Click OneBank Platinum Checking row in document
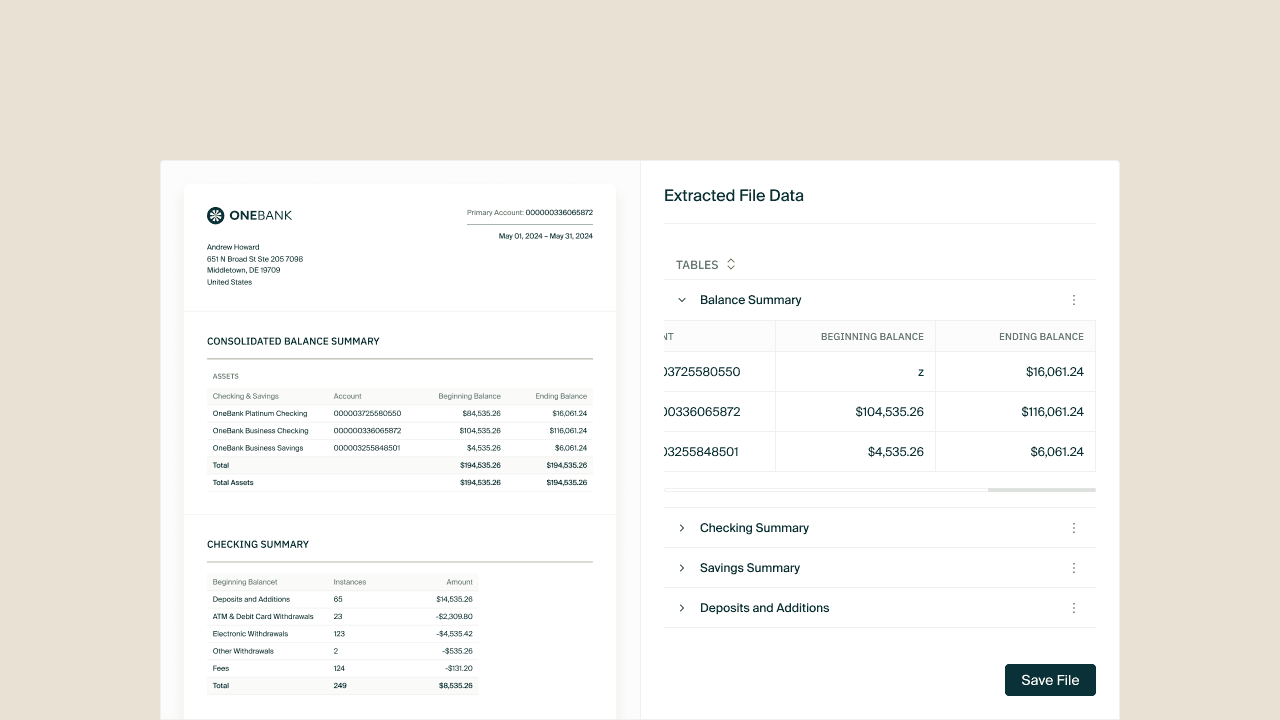This screenshot has height=720, width=1280. (x=400, y=413)
